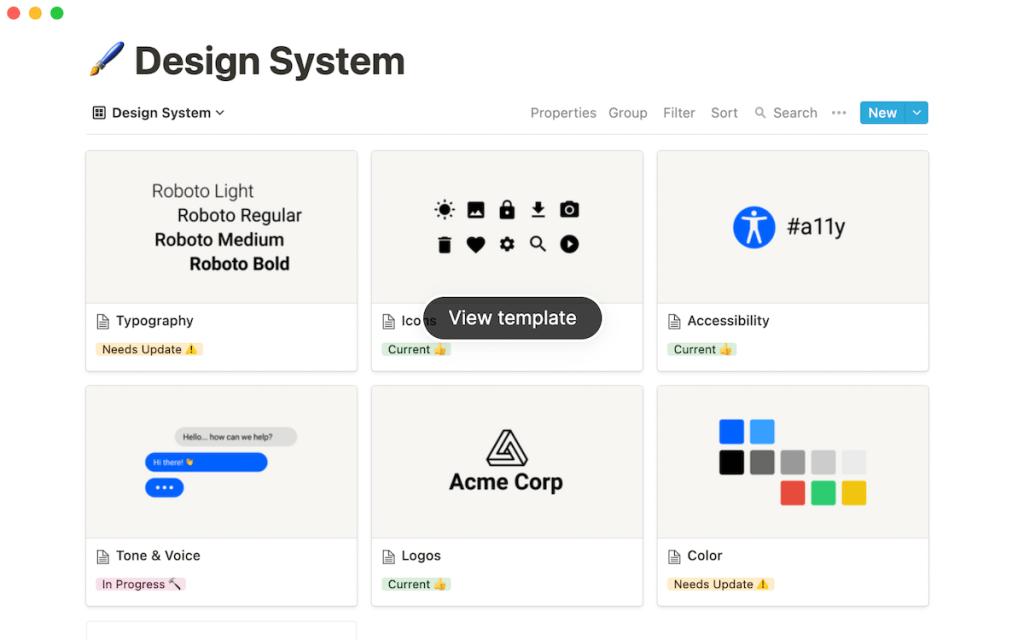Select the black color swatch
1024x640 pixels.
(731, 462)
